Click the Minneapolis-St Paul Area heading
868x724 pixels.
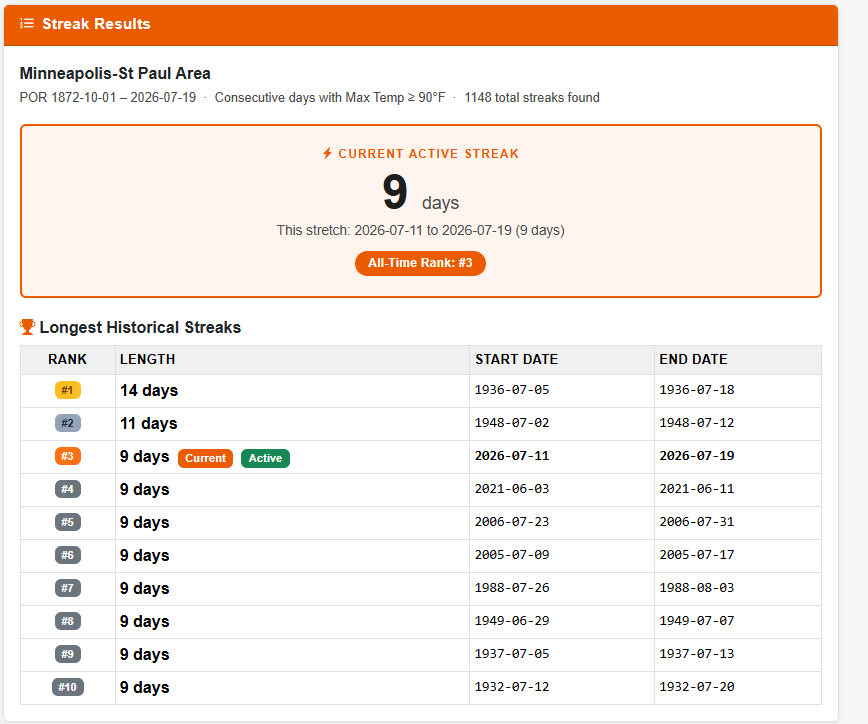point(115,74)
